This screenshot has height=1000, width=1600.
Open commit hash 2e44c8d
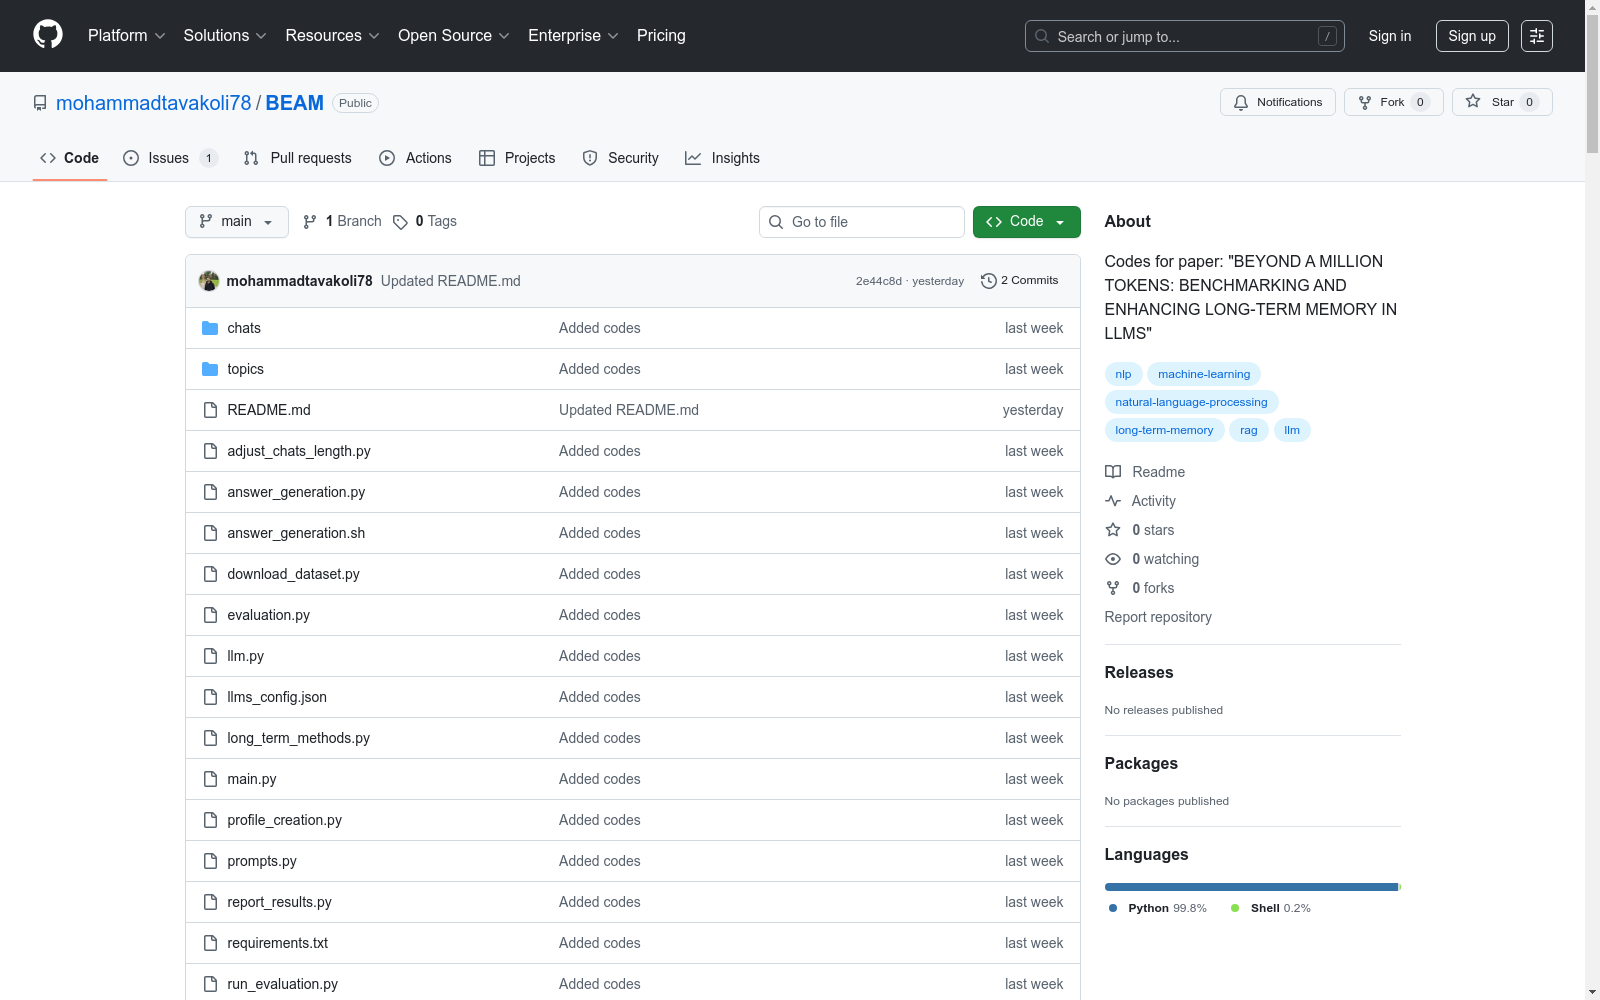878,281
